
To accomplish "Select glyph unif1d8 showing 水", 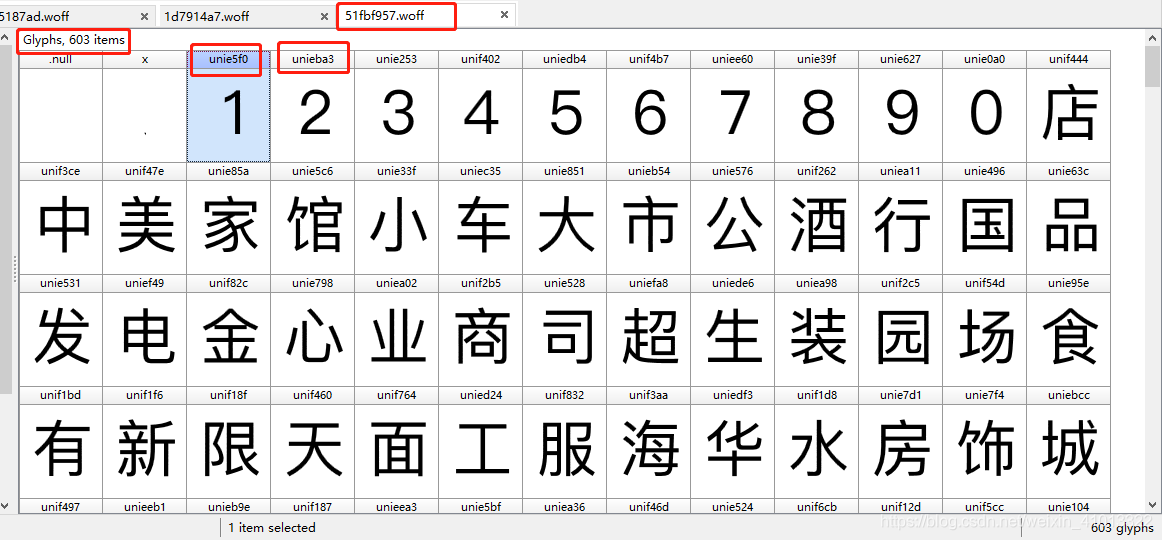I will click(817, 442).
